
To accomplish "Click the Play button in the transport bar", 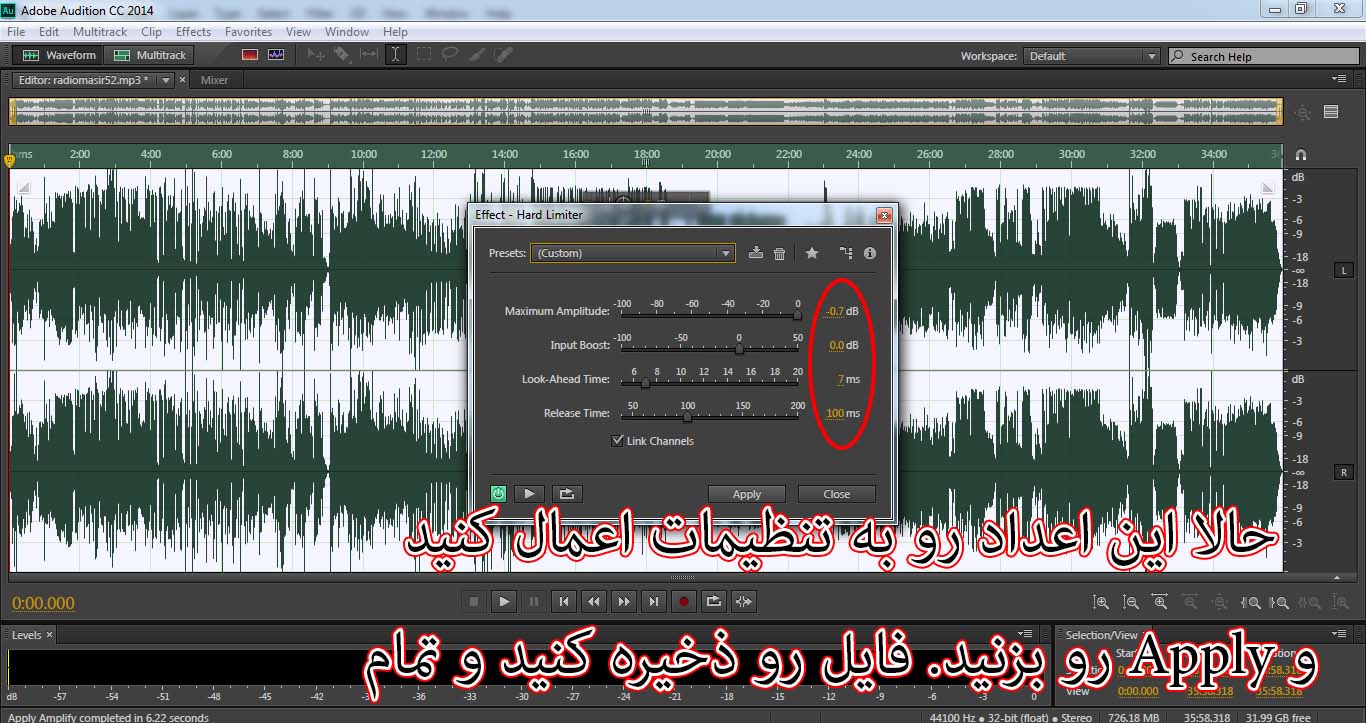I will [x=504, y=601].
